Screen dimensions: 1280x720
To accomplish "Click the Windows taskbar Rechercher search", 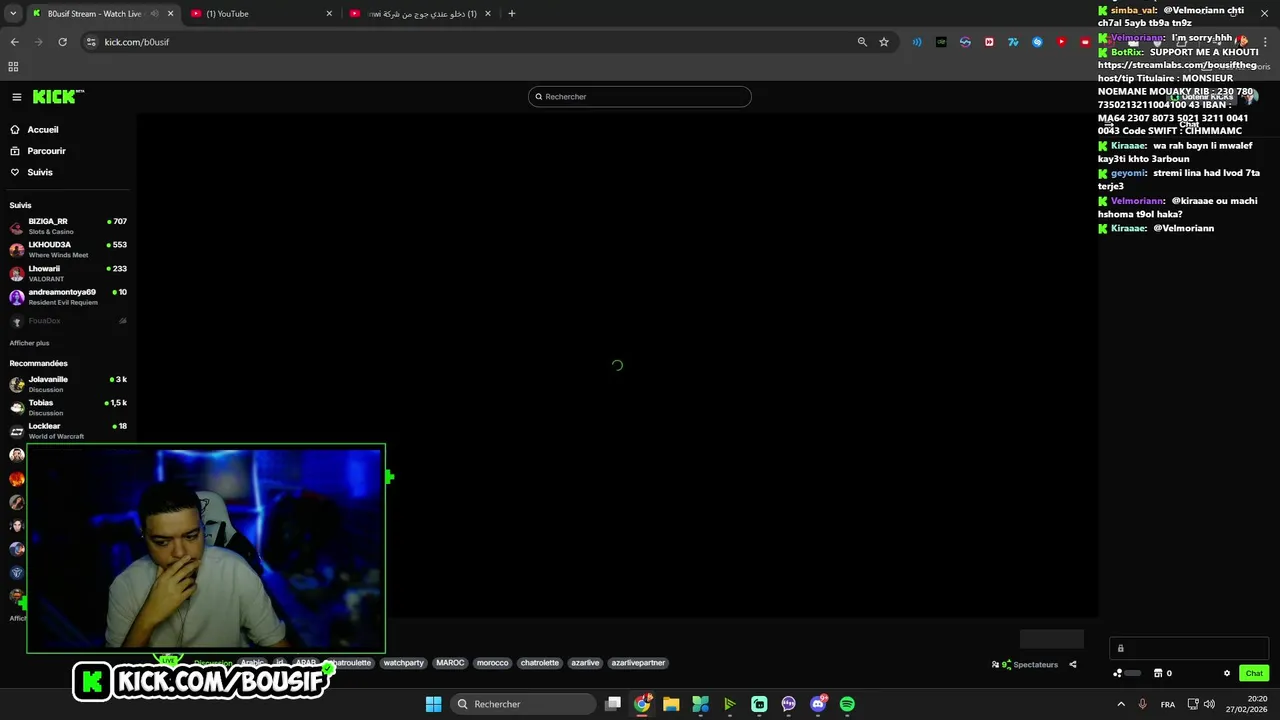I will pyautogui.click(x=523, y=704).
